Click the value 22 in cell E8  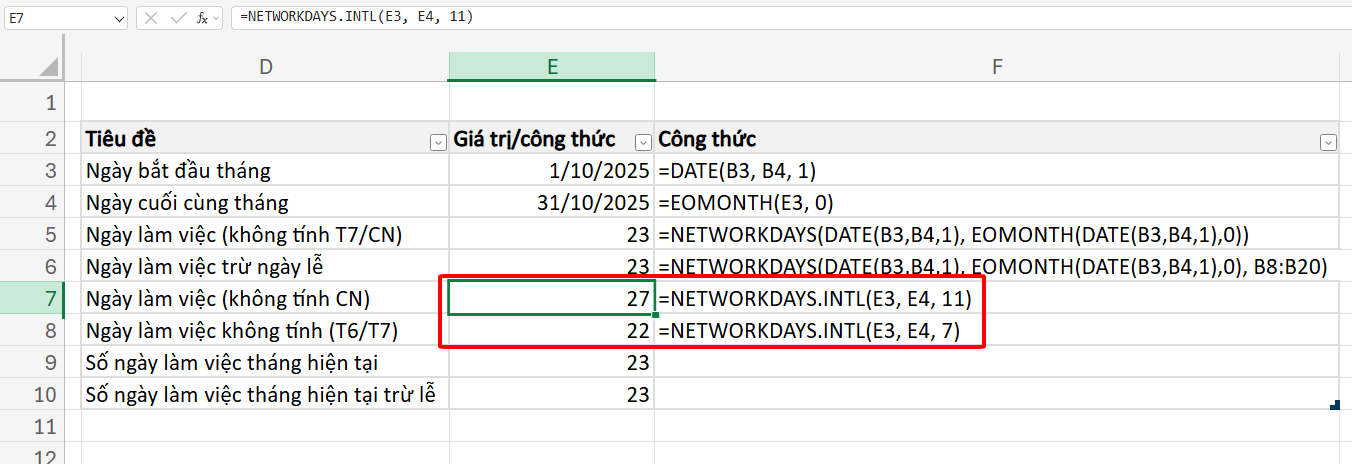(638, 331)
